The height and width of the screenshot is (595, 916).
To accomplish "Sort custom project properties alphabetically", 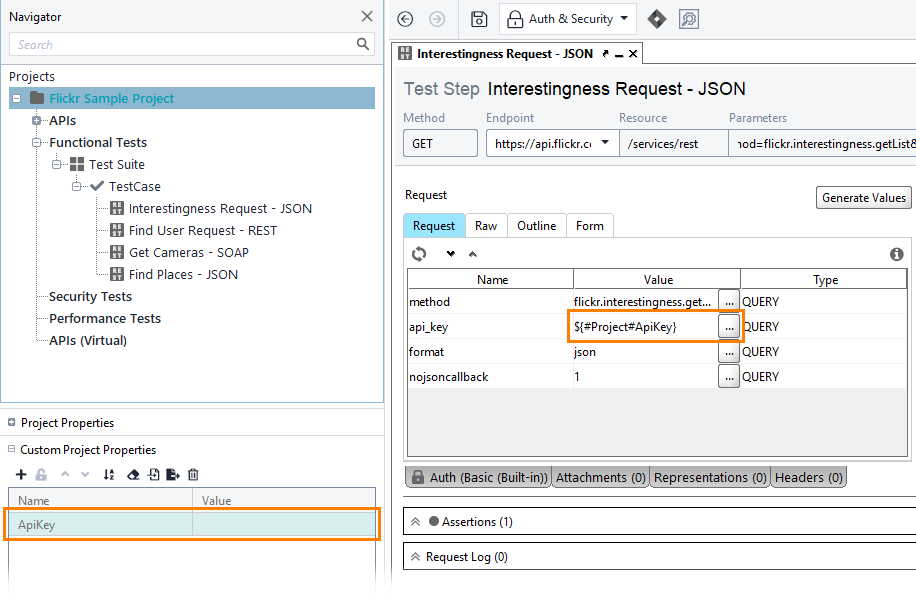I will [x=109, y=475].
